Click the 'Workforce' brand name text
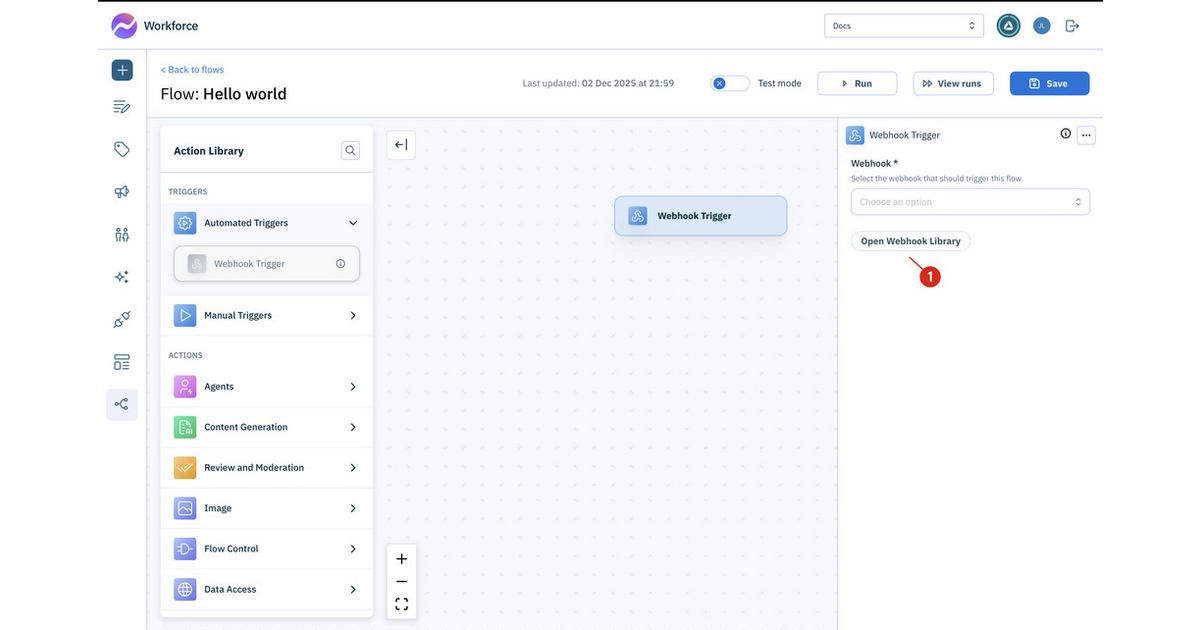The width and height of the screenshot is (1200, 630). point(171,26)
